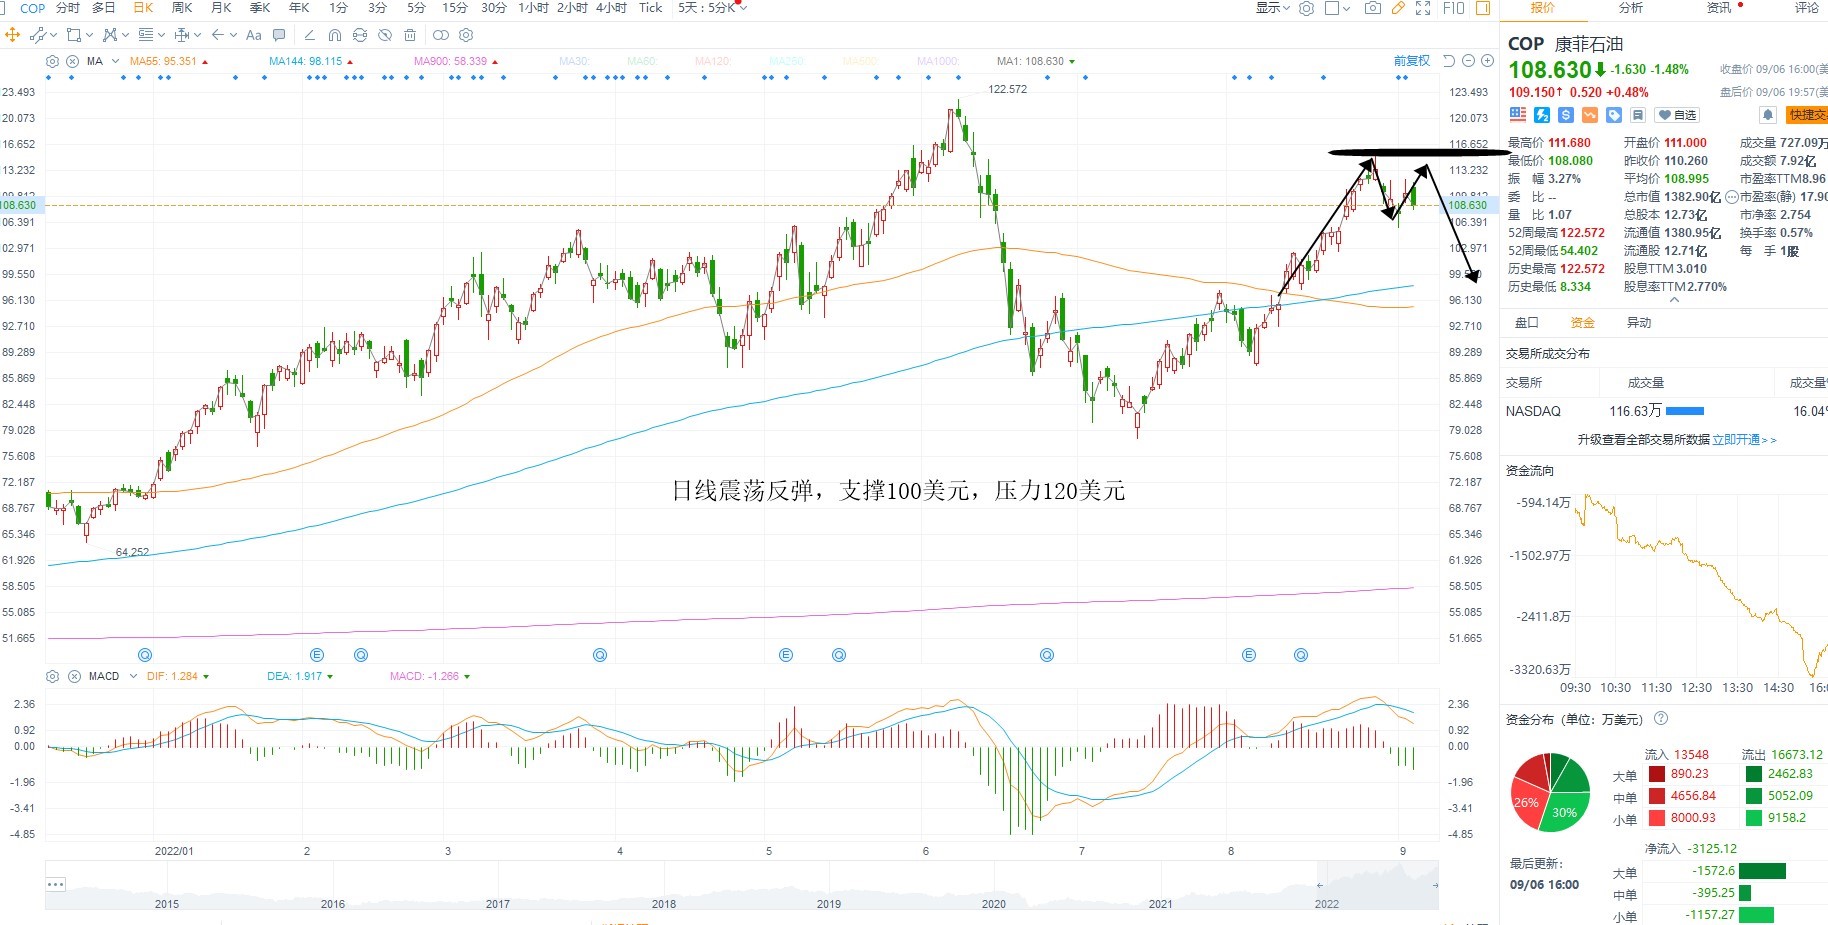
Task: Click the bottom timeline range navigator
Action: [x=742, y=886]
